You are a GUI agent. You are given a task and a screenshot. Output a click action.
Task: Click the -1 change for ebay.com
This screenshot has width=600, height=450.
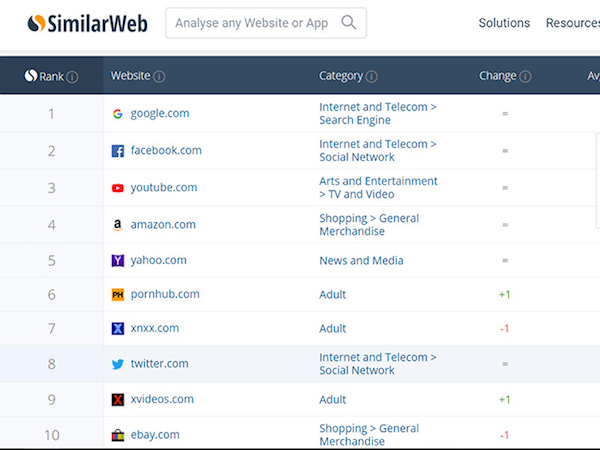(504, 435)
